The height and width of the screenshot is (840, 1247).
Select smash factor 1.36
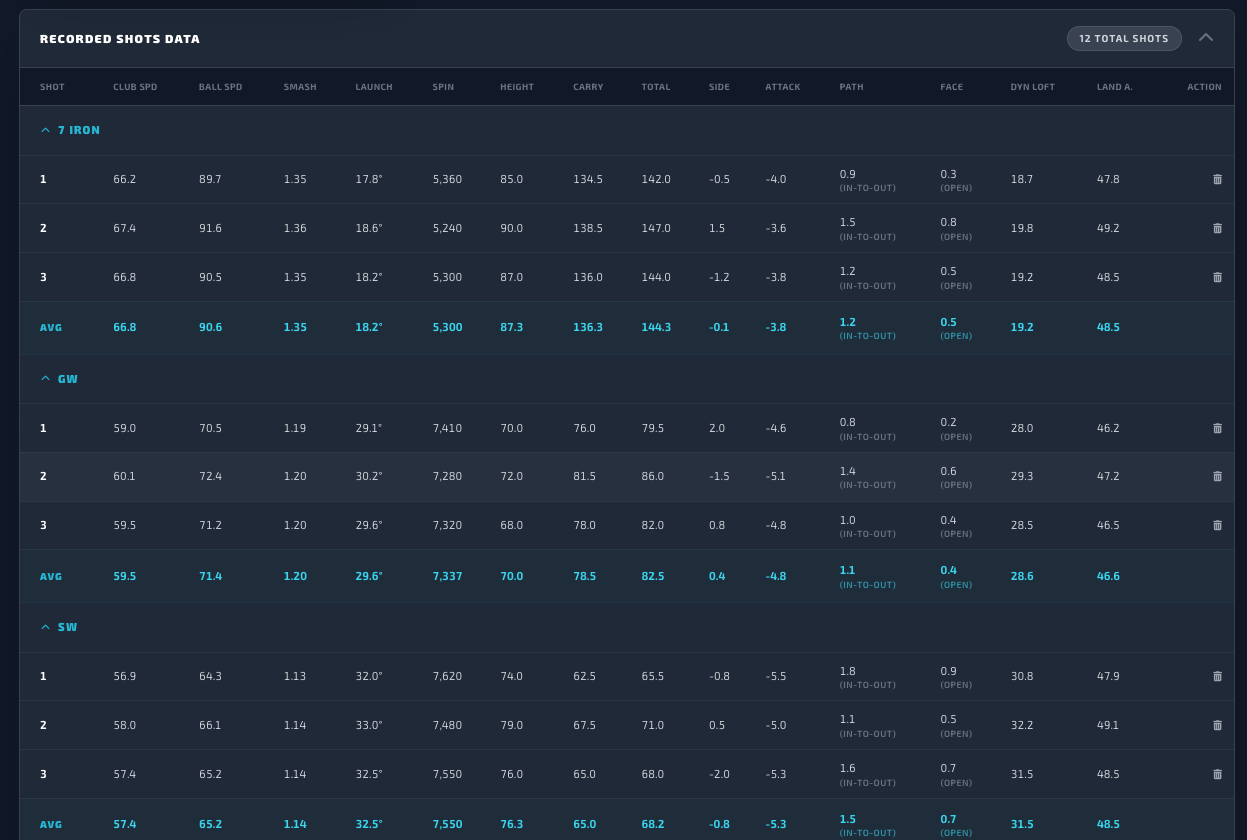coord(295,228)
